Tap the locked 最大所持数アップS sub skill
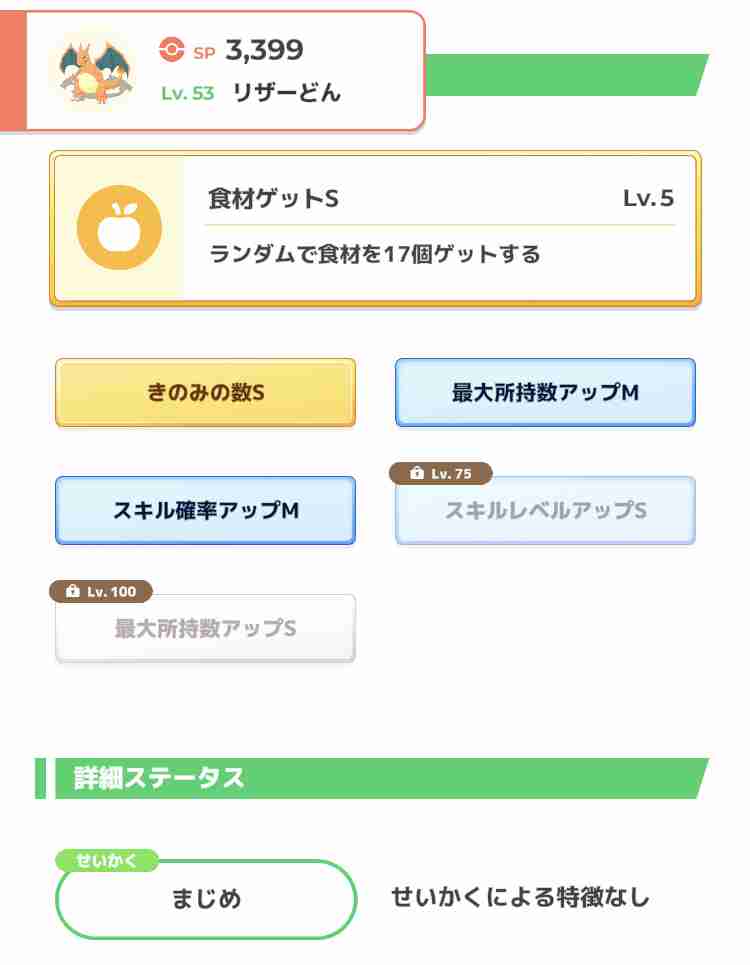750x965 pixels. coord(205,628)
